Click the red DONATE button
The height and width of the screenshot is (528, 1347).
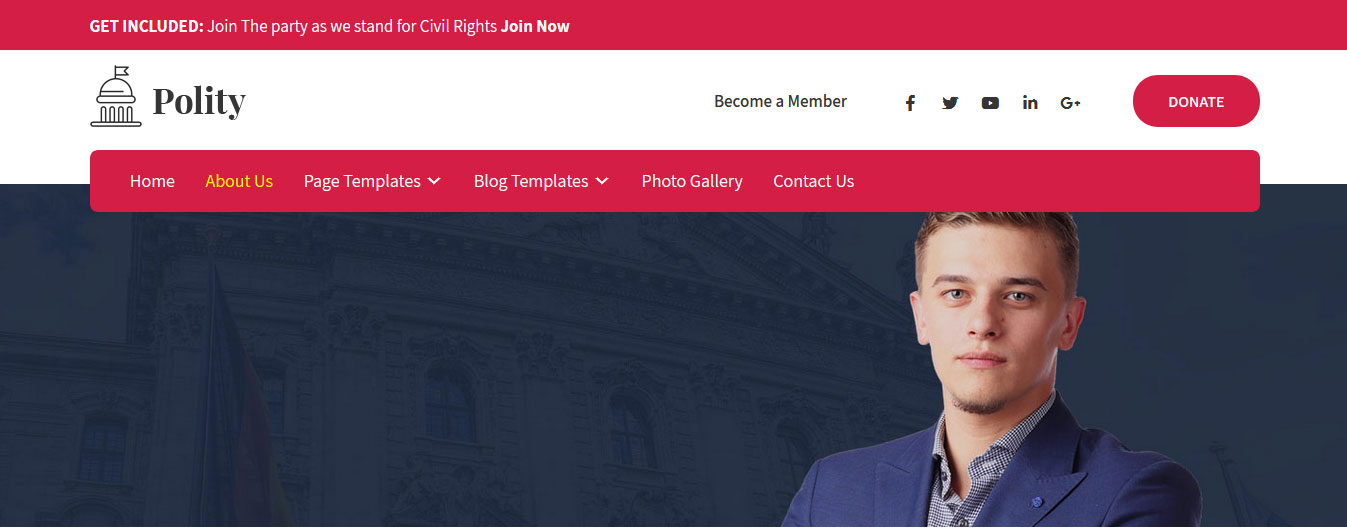point(1196,101)
